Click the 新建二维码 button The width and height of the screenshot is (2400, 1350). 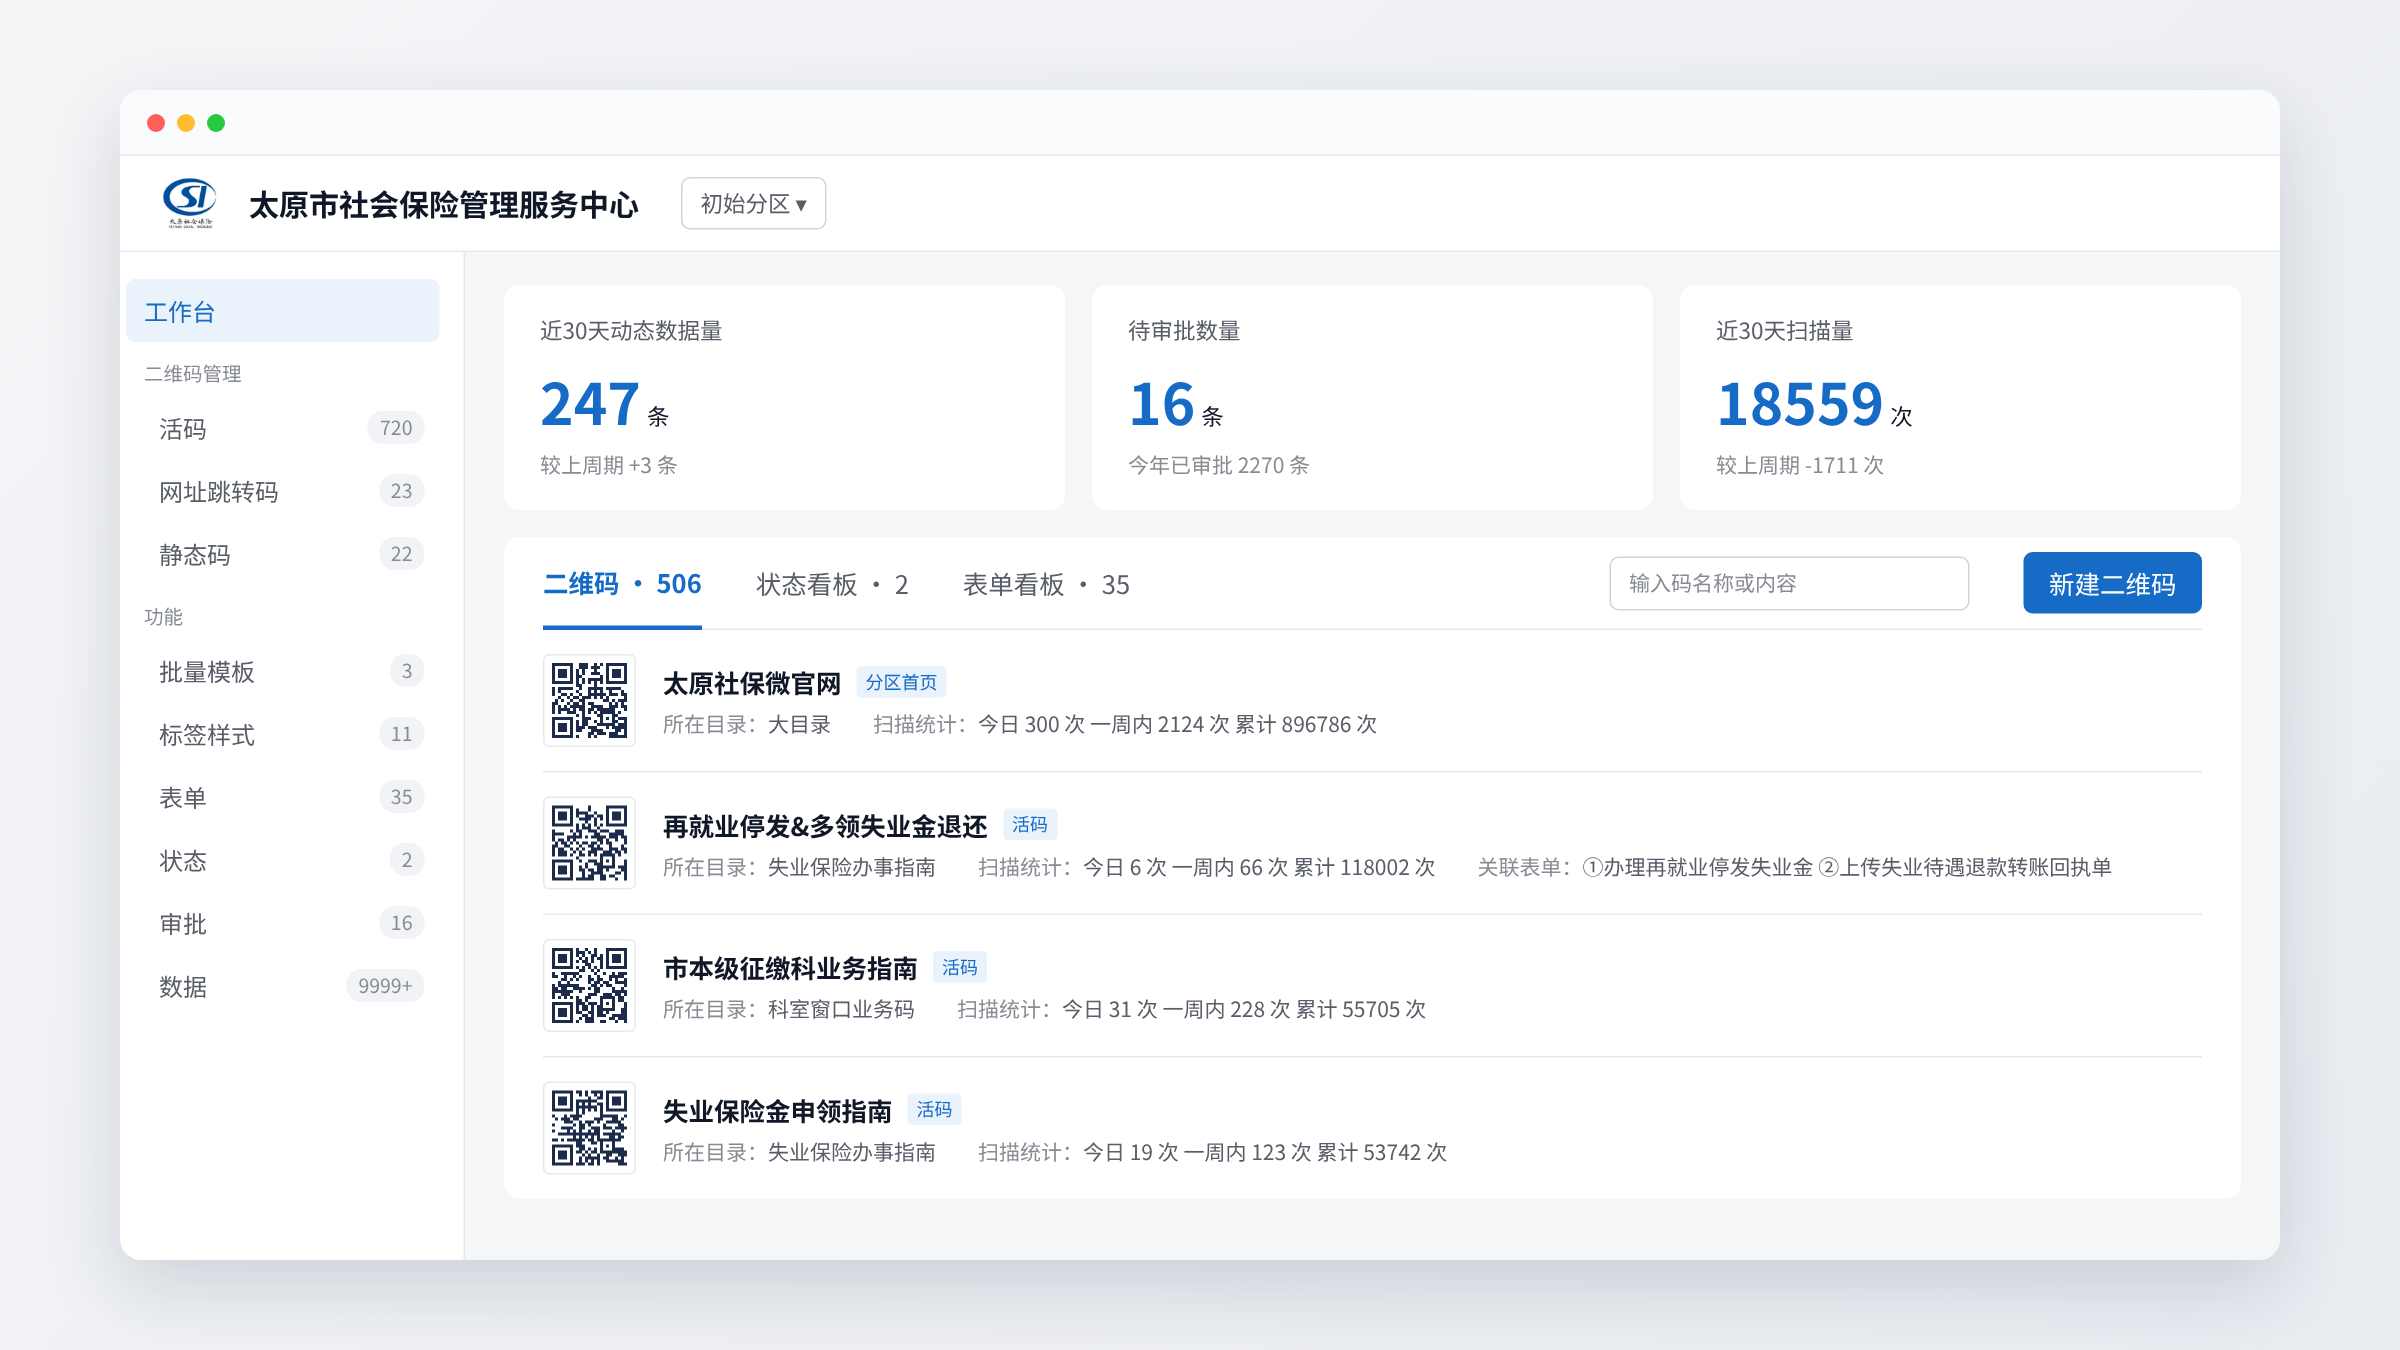(x=2112, y=583)
